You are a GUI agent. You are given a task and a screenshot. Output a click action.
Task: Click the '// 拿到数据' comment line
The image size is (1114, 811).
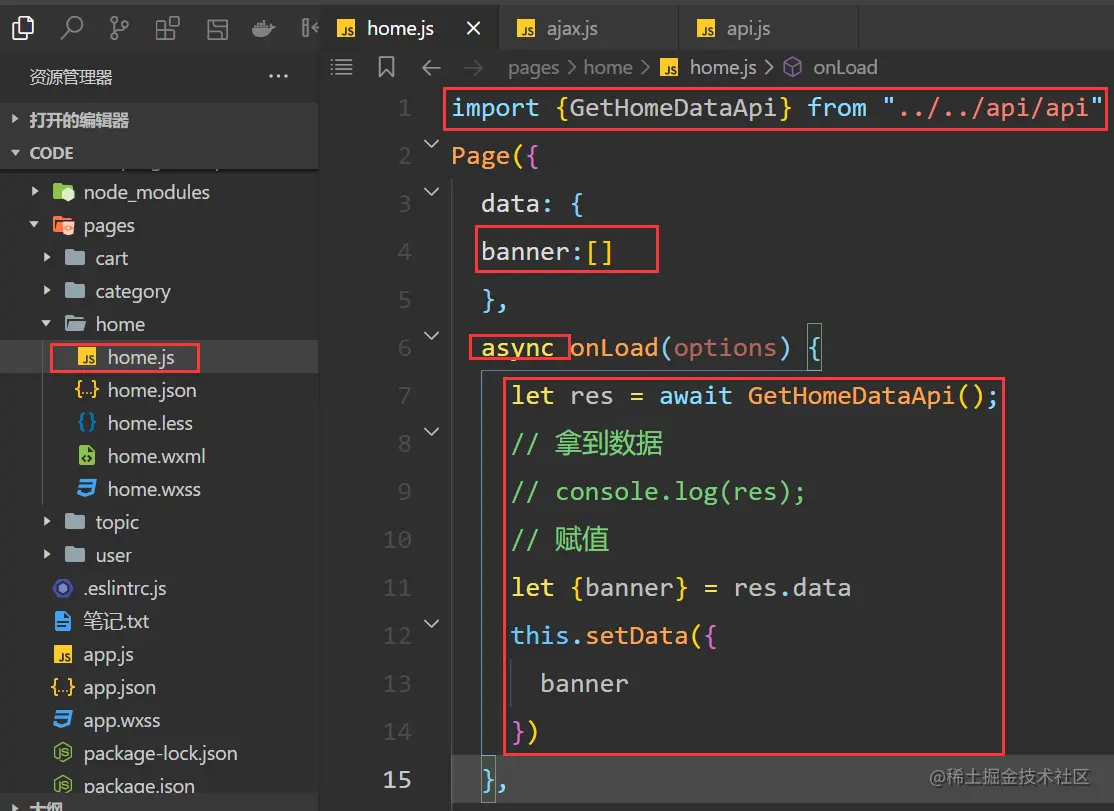point(587,443)
